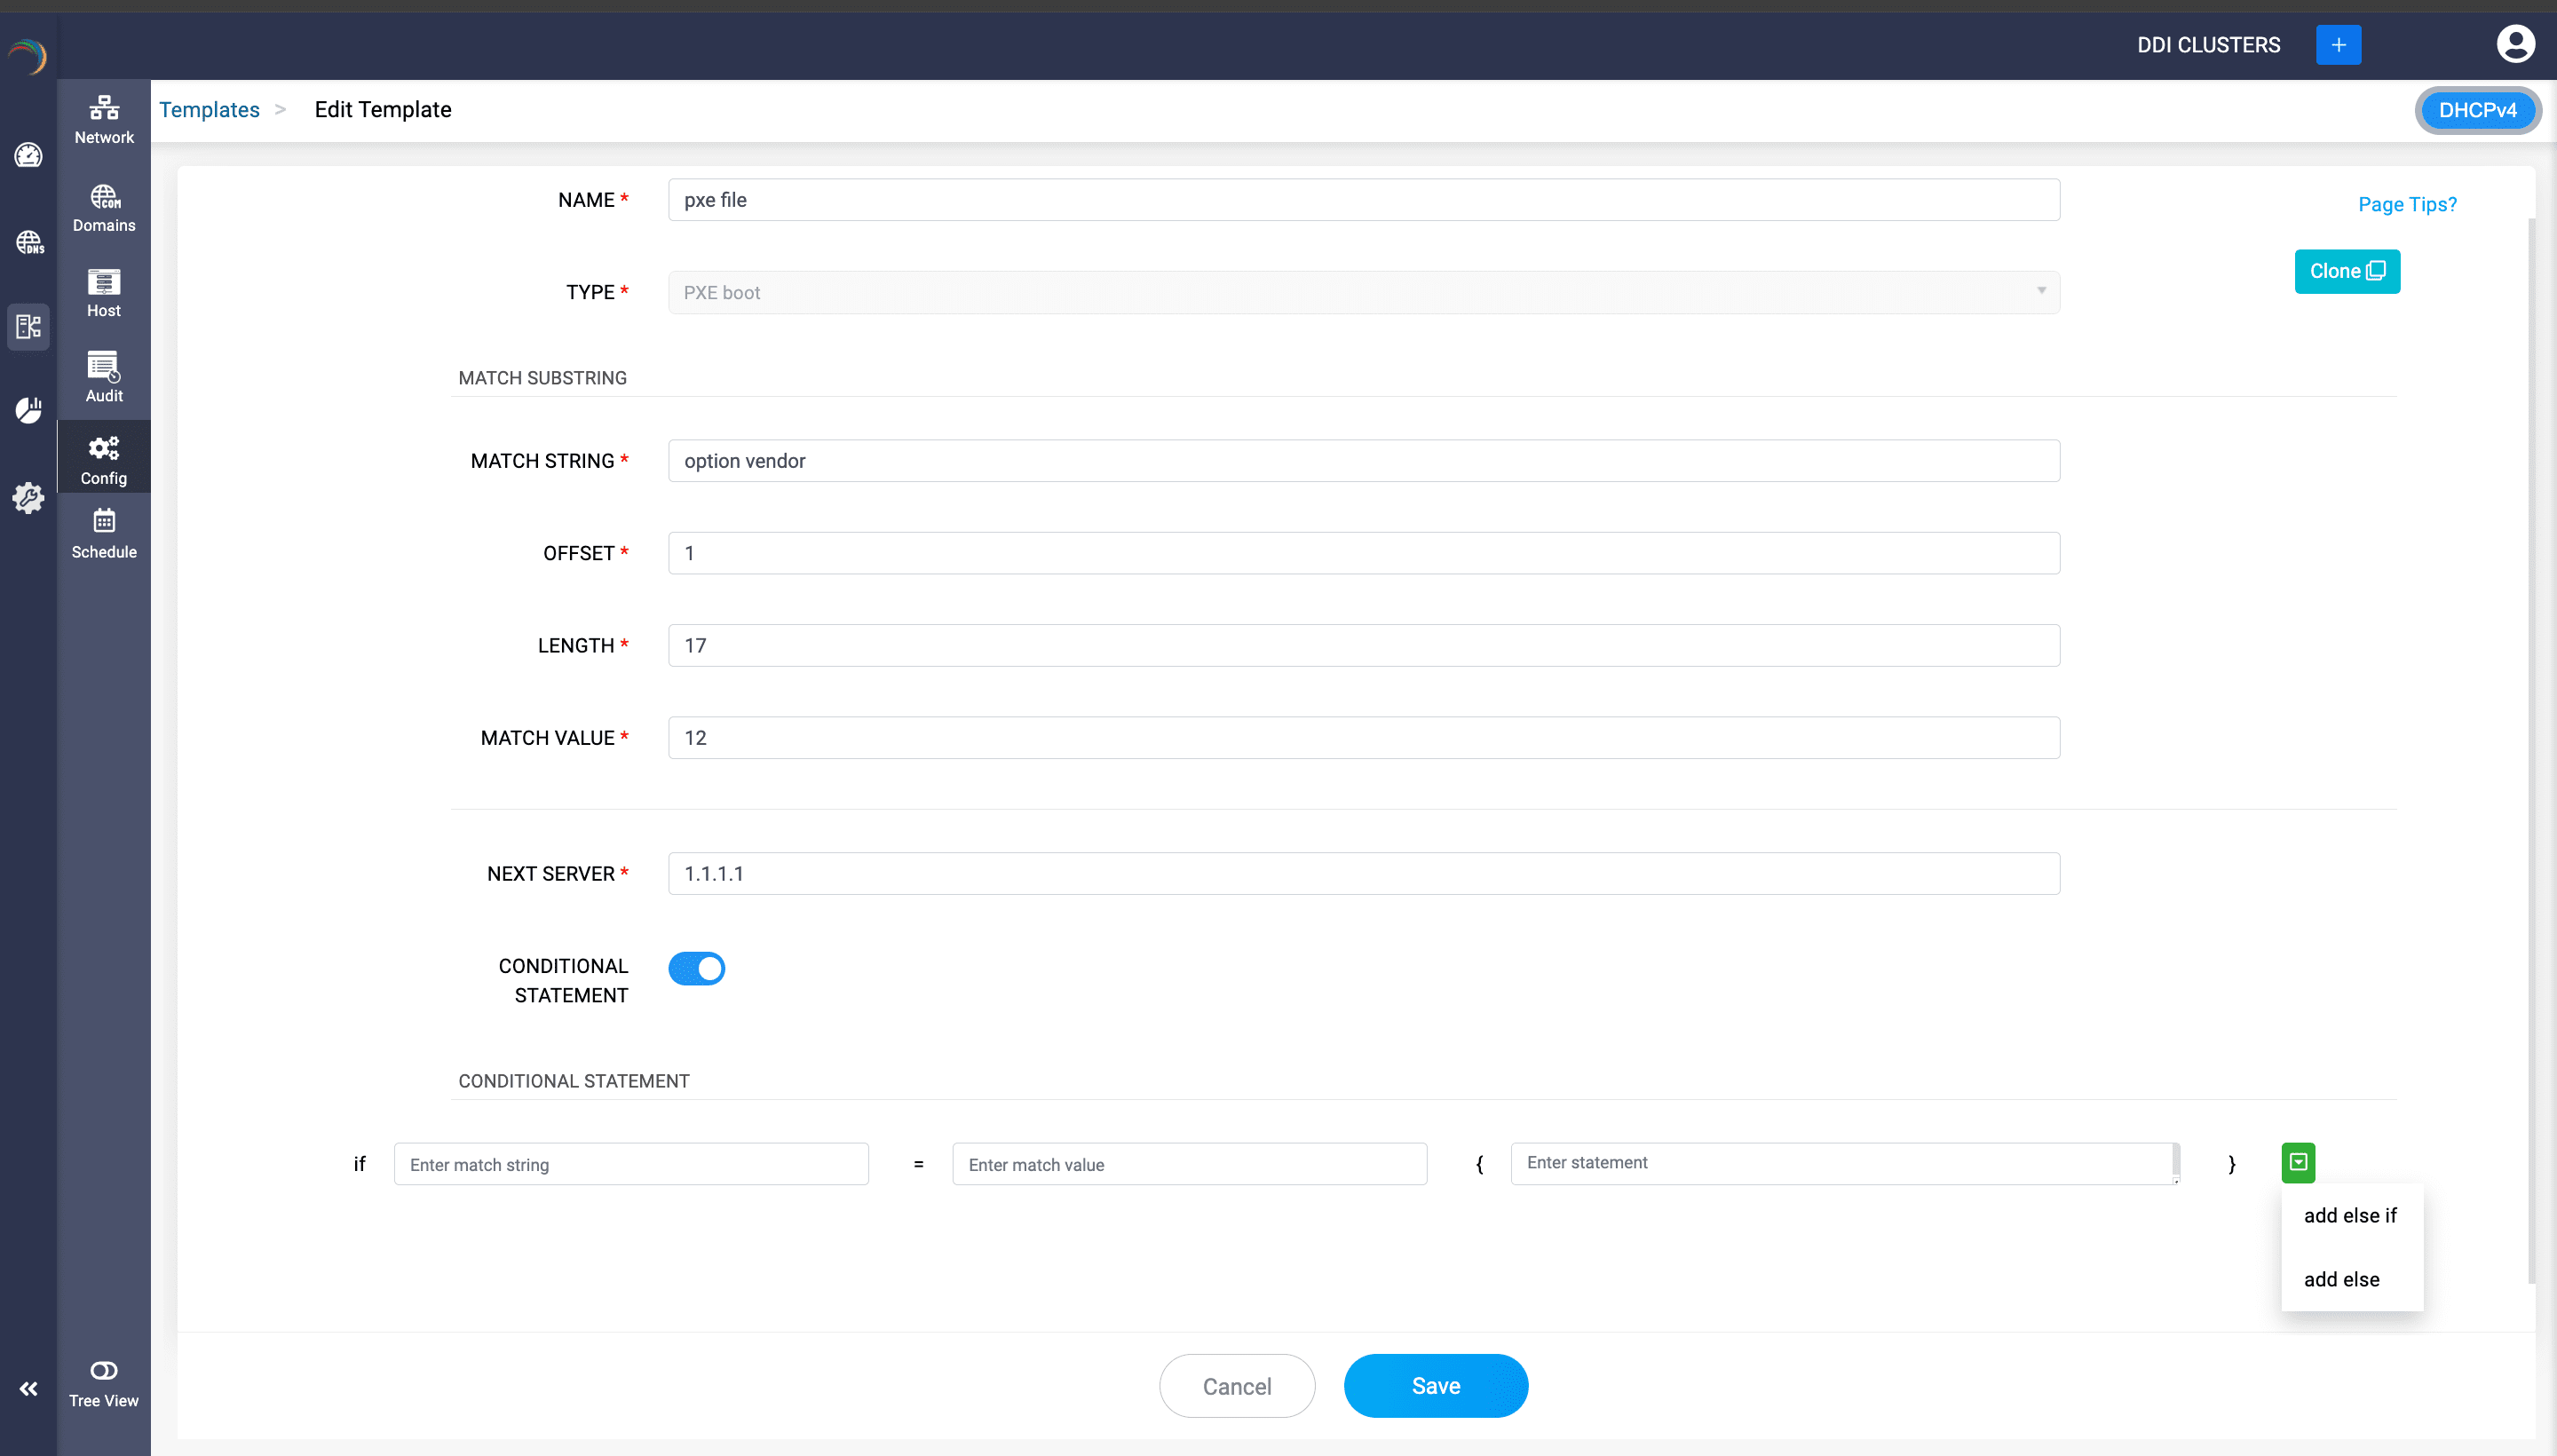
Task: Click the user account avatar icon
Action: tap(2514, 44)
